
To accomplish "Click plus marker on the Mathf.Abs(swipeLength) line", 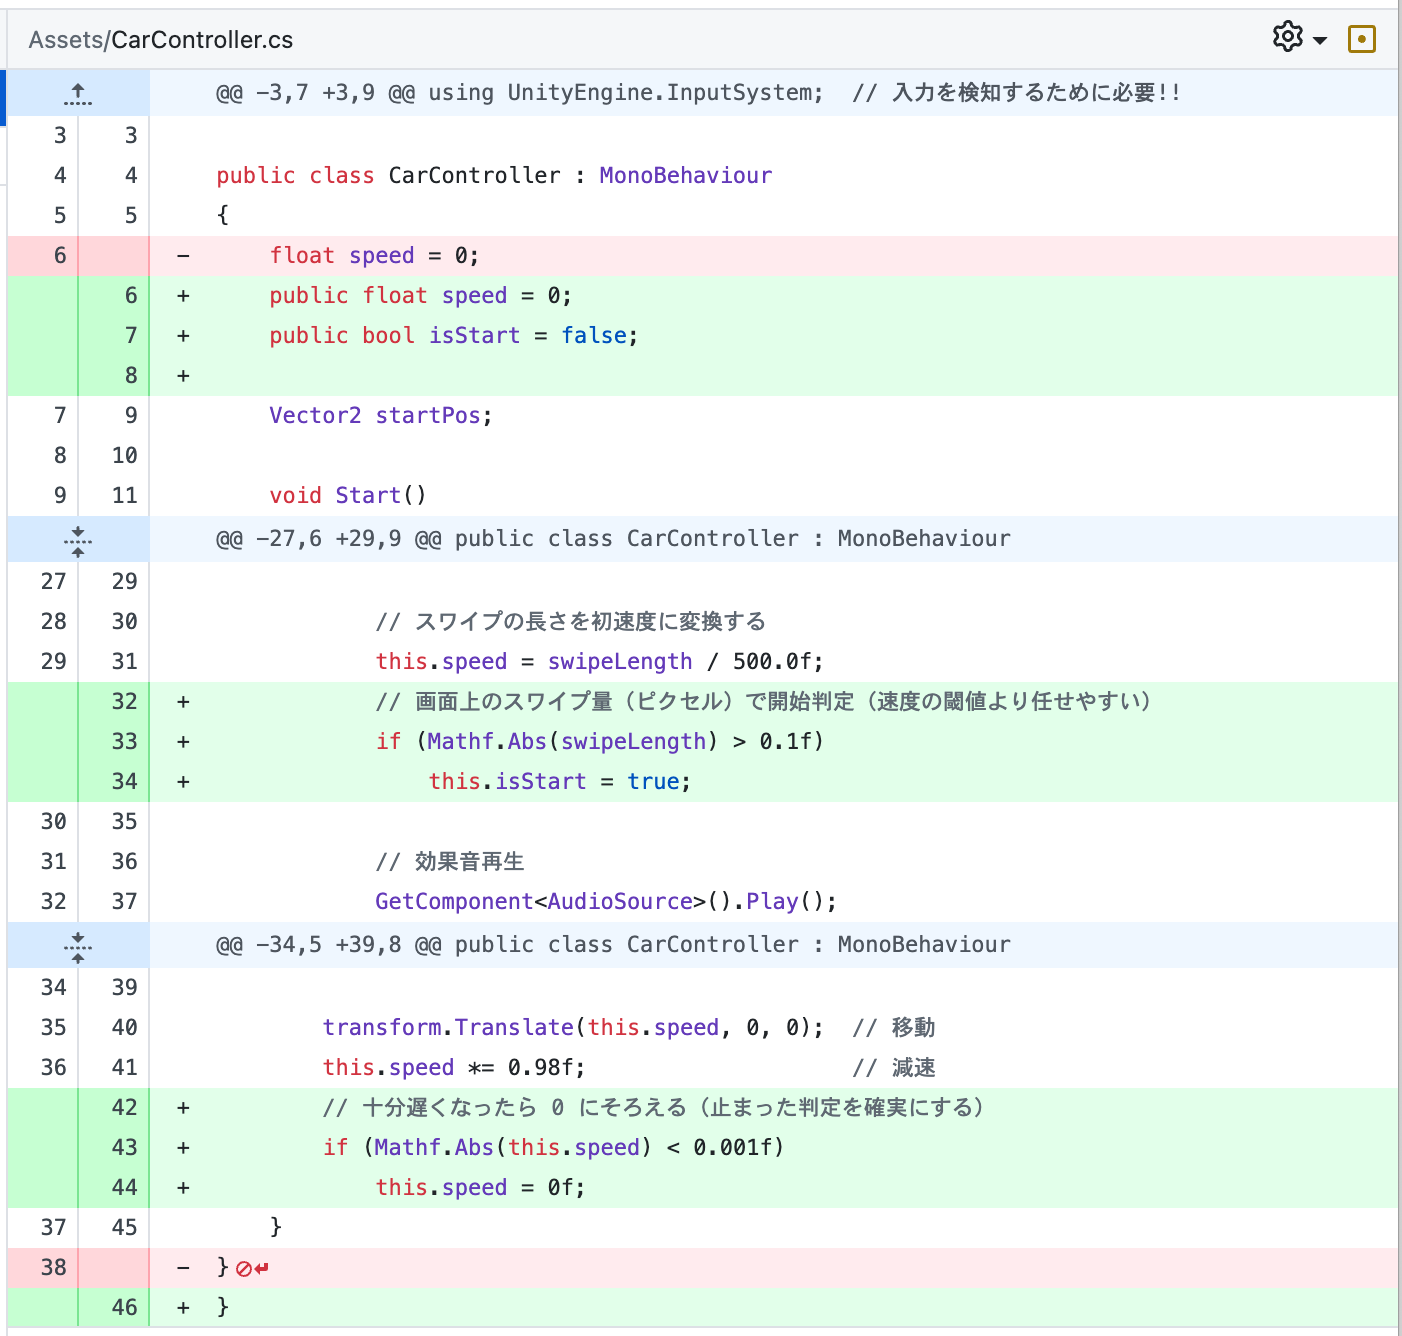I will pyautogui.click(x=183, y=742).
